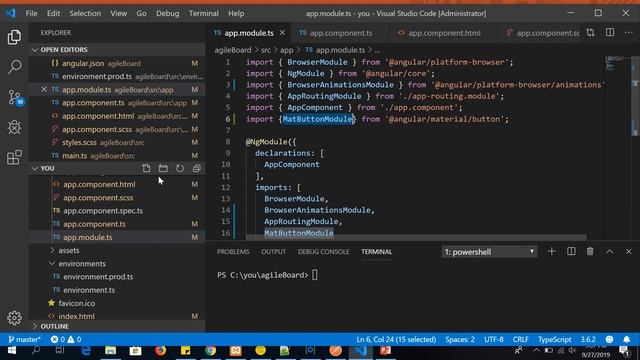Open styles.scss in Open Editors
The height and width of the screenshot is (360, 640).
117,142
